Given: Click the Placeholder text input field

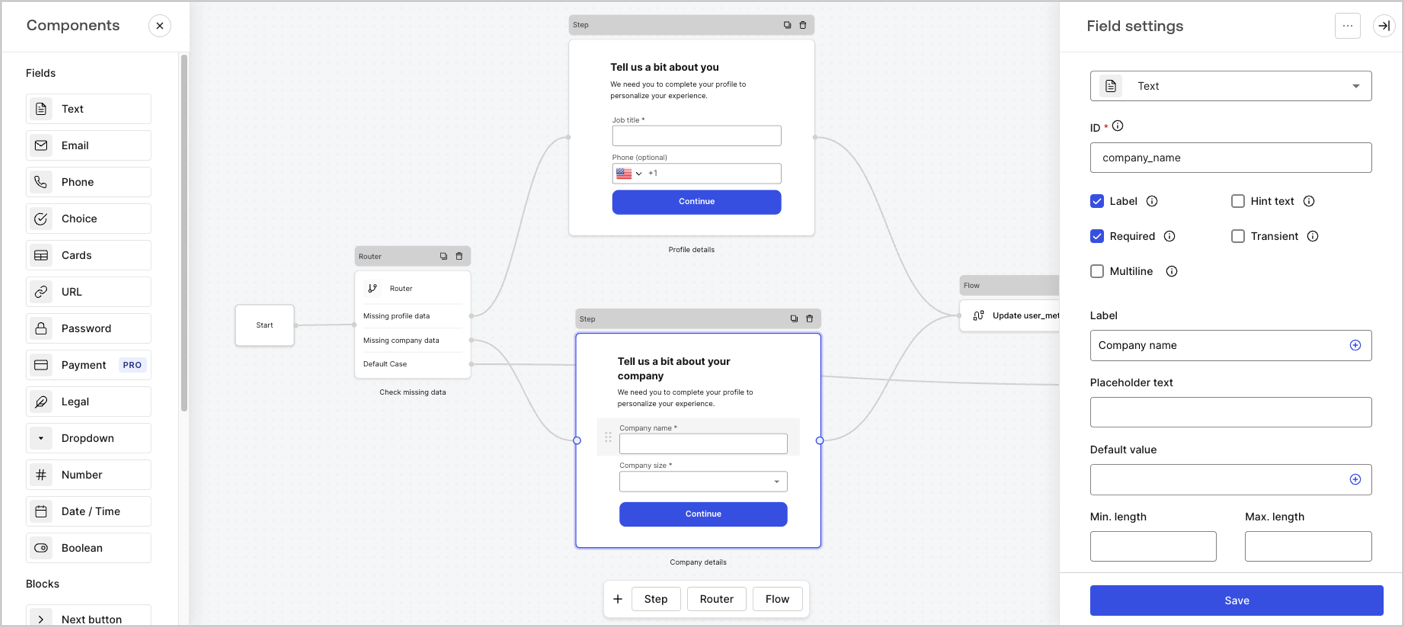Looking at the screenshot, I should pyautogui.click(x=1230, y=412).
